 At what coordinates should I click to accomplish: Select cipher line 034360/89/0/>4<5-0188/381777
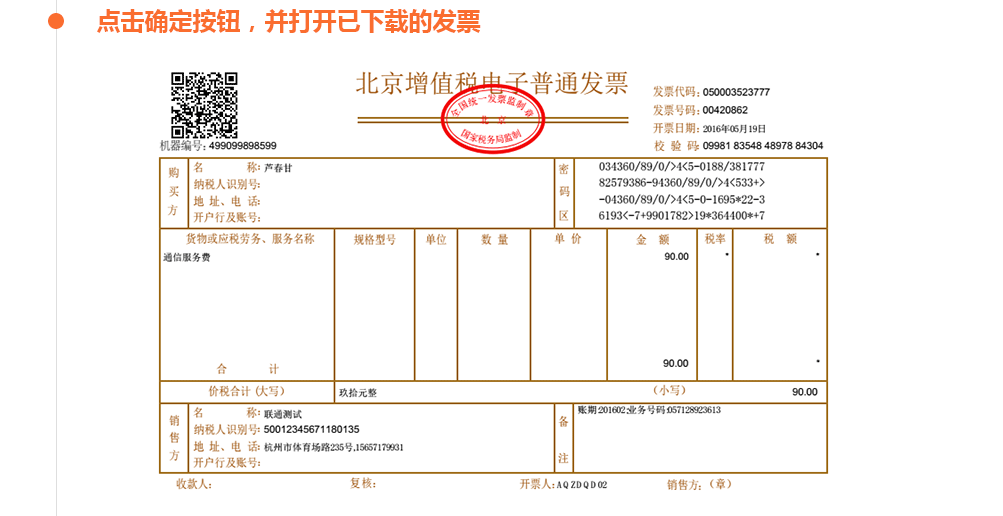[682, 166]
